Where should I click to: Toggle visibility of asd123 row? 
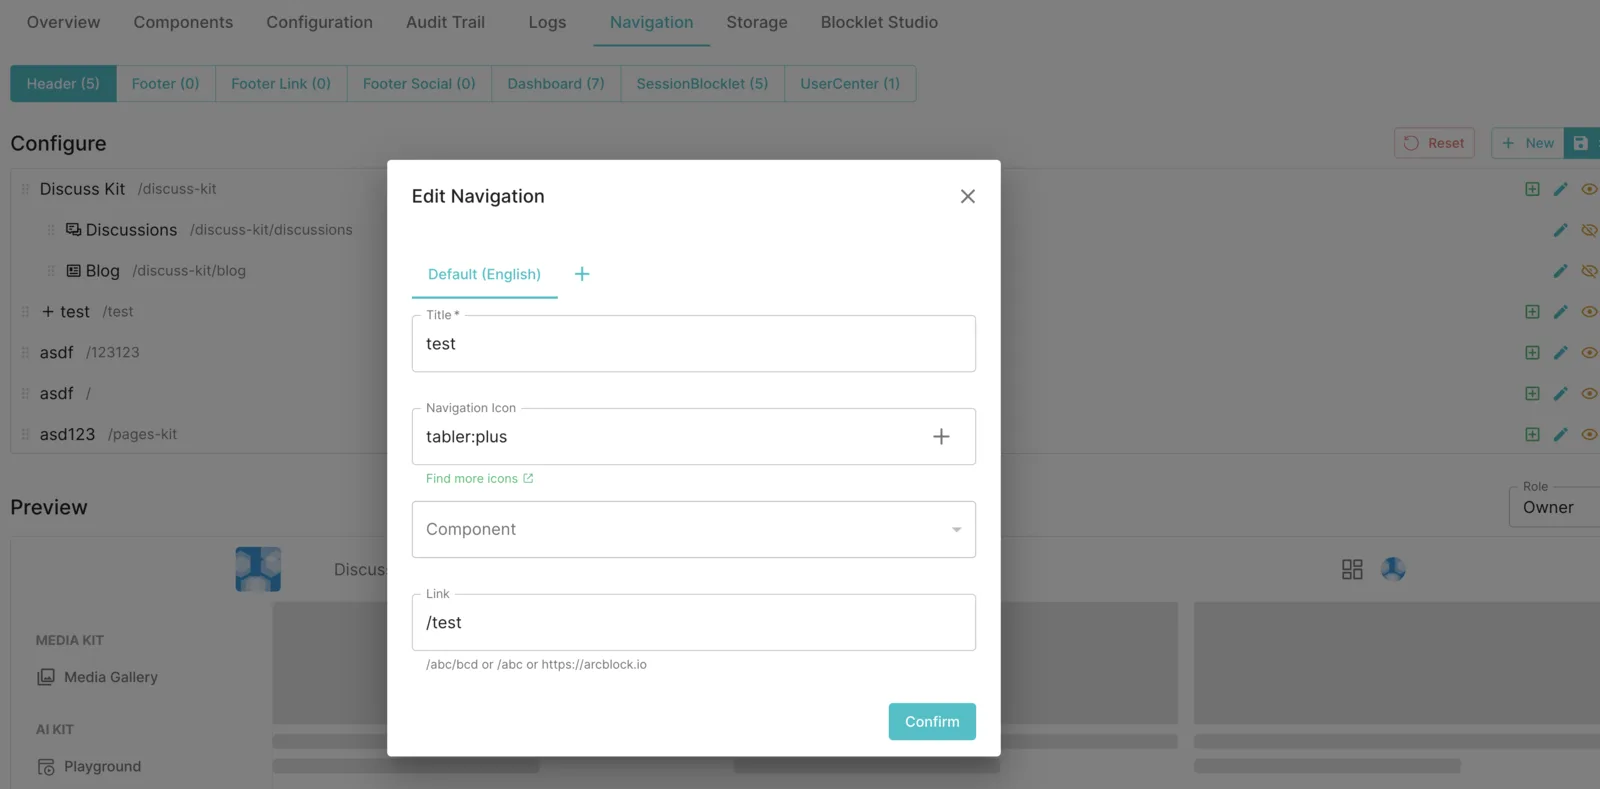tap(1589, 434)
